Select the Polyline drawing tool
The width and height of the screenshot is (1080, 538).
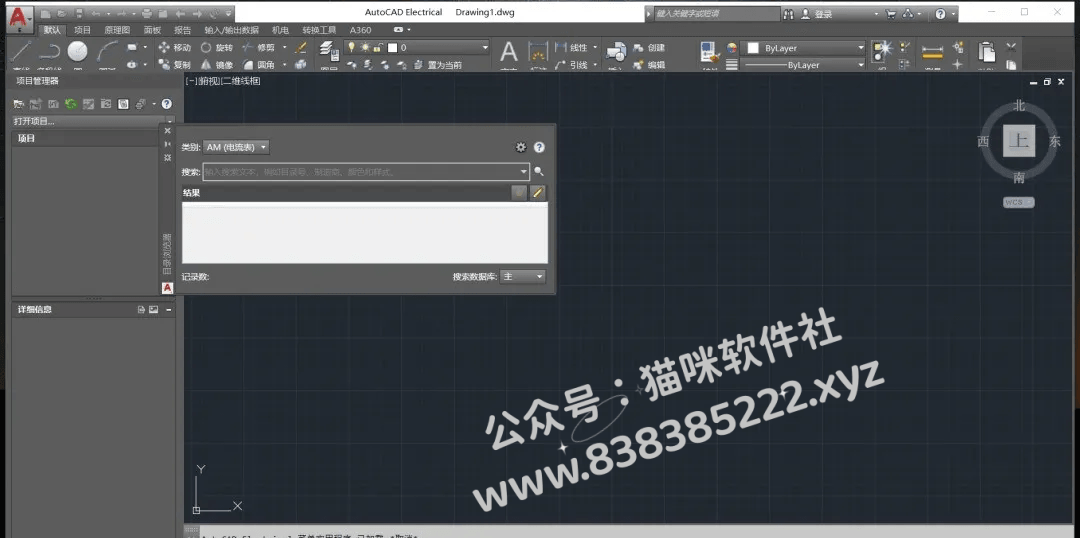[x=50, y=52]
